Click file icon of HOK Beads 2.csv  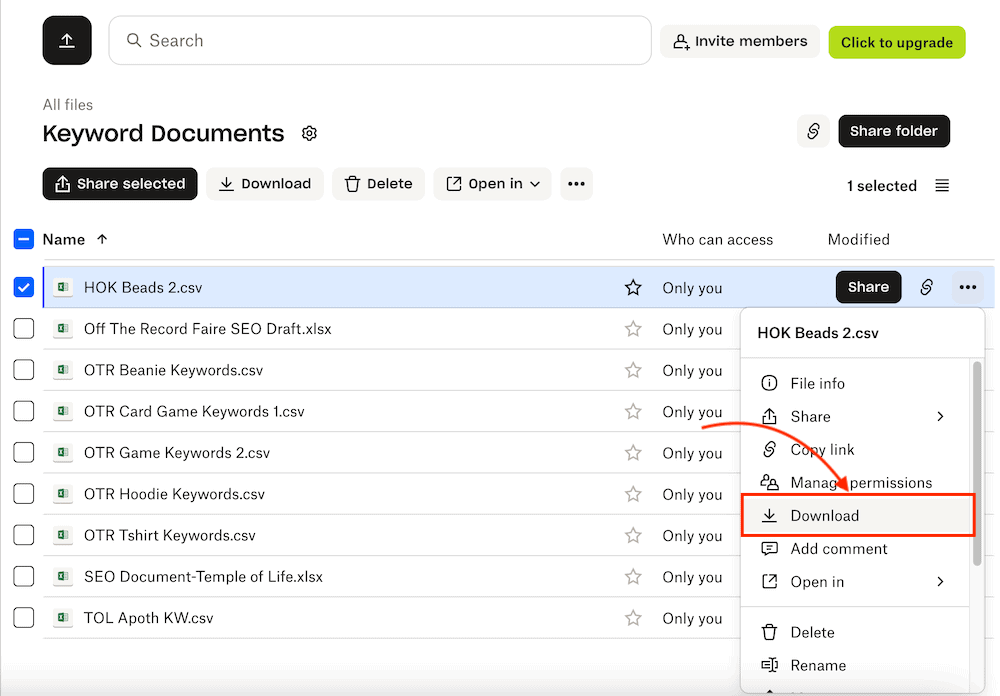click(62, 287)
